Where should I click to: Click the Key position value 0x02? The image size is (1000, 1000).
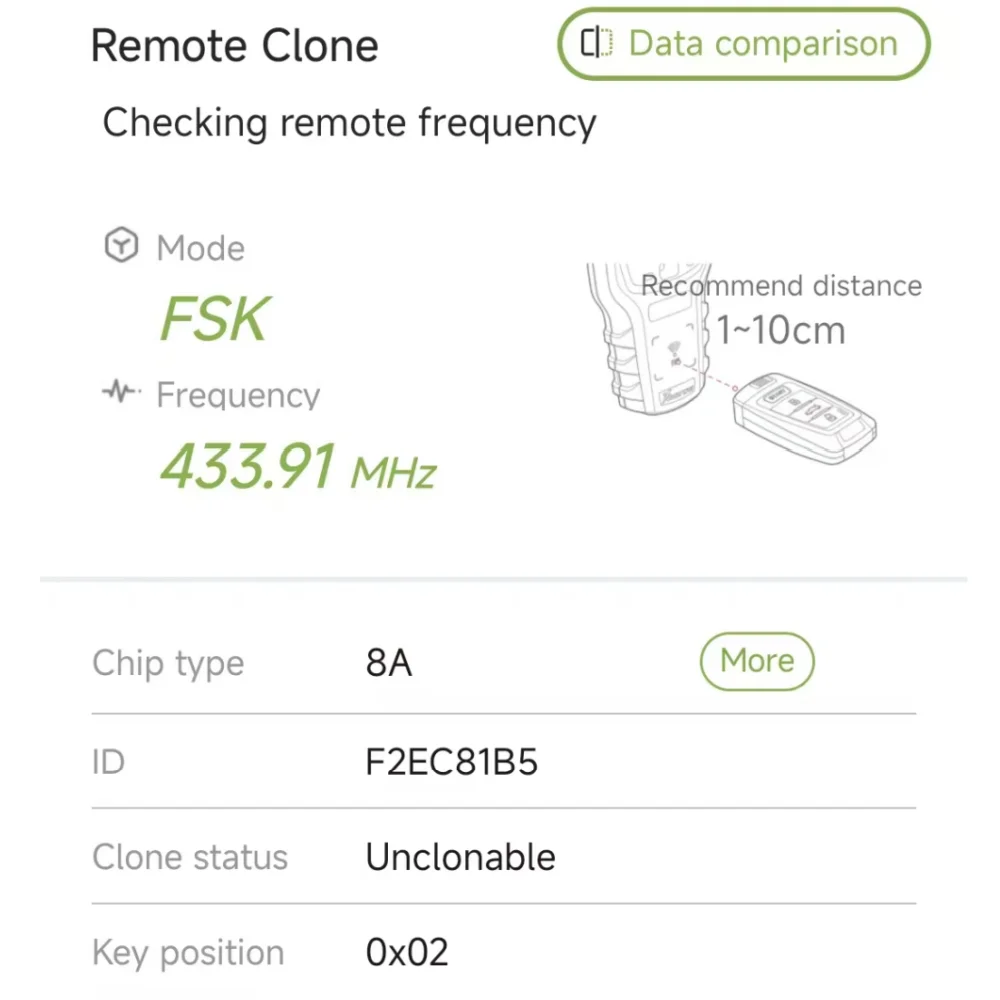pyautogui.click(x=407, y=952)
